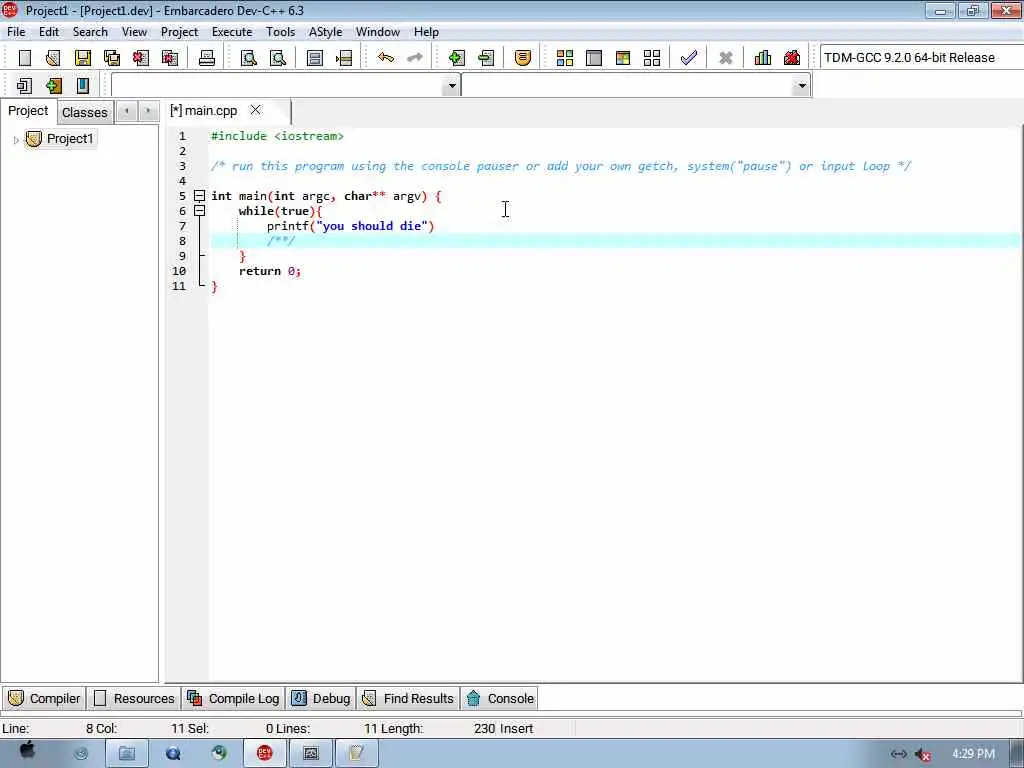Click the Profile analysis bar chart icon
The width and height of the screenshot is (1024, 768).
763,58
